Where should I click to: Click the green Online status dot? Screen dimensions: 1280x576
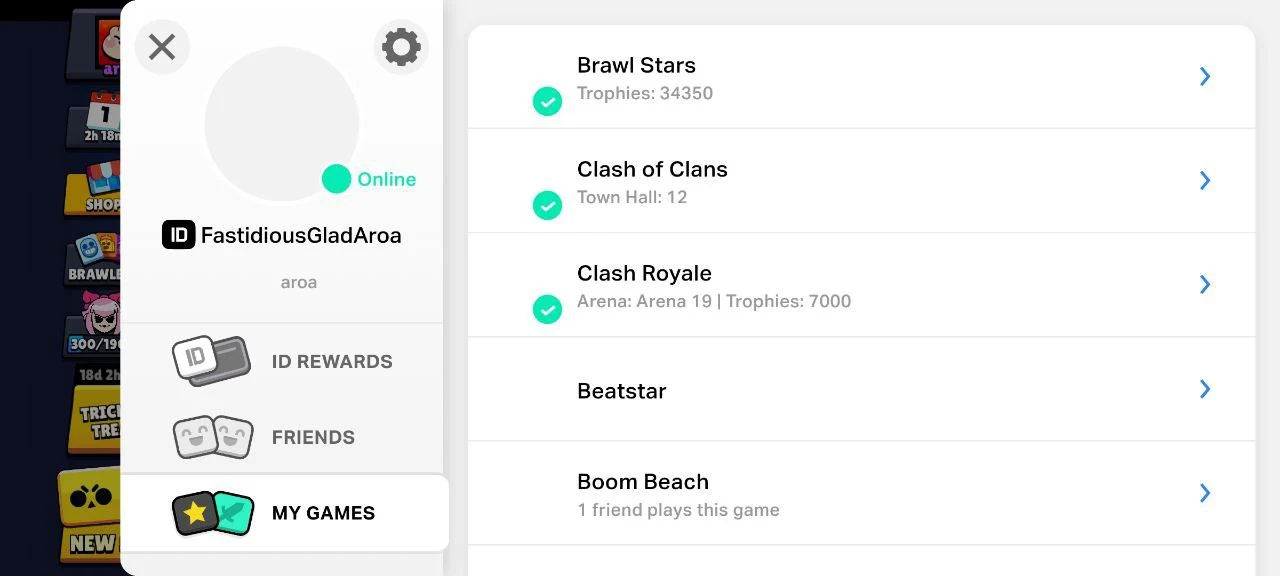click(x=336, y=179)
